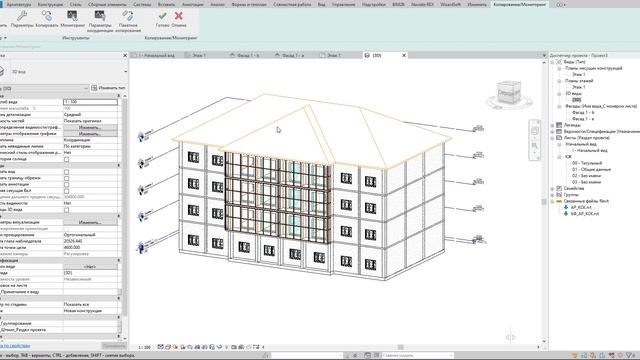The height and width of the screenshot is (360, 640).
Task: Click Reveal Hidden Elements on the view control bar
Action: [x=227, y=347]
